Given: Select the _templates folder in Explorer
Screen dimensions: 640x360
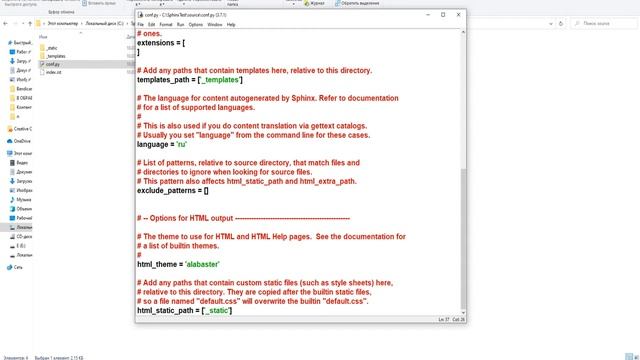Looking at the screenshot, I should click(x=56, y=56).
